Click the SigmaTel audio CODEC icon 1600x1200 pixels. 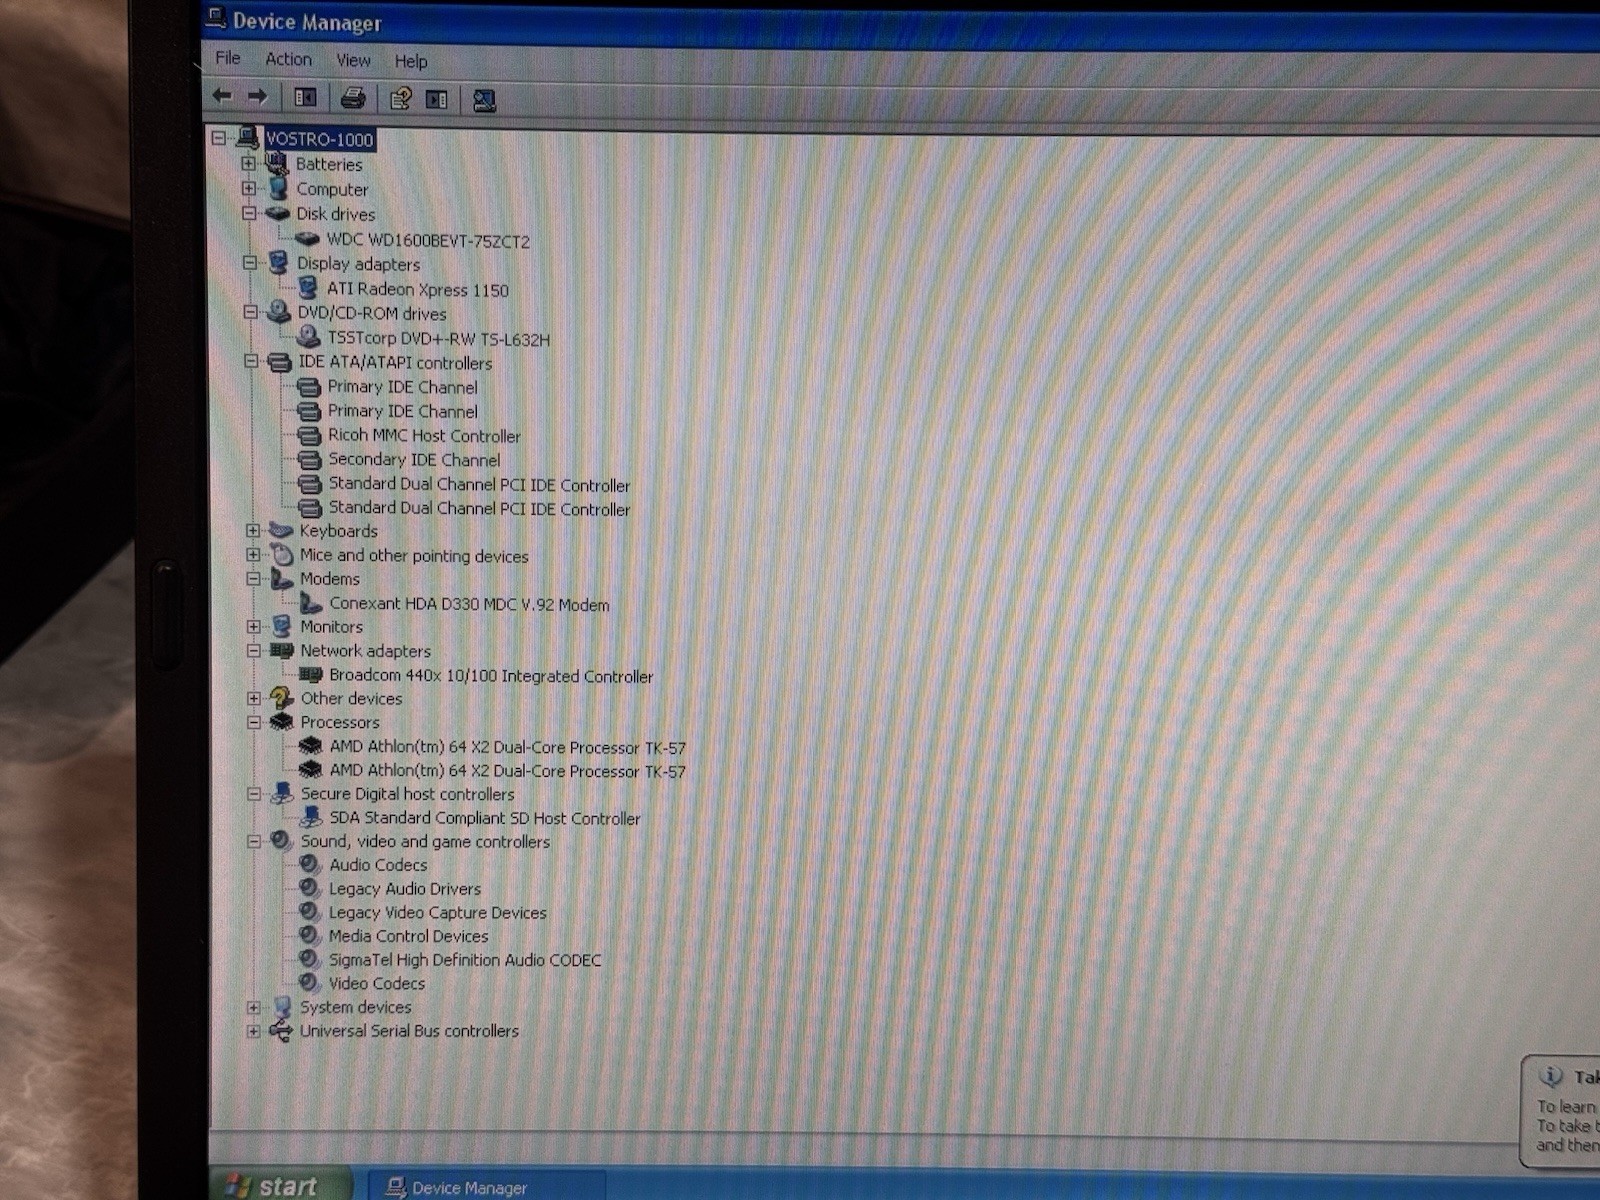click(x=310, y=959)
